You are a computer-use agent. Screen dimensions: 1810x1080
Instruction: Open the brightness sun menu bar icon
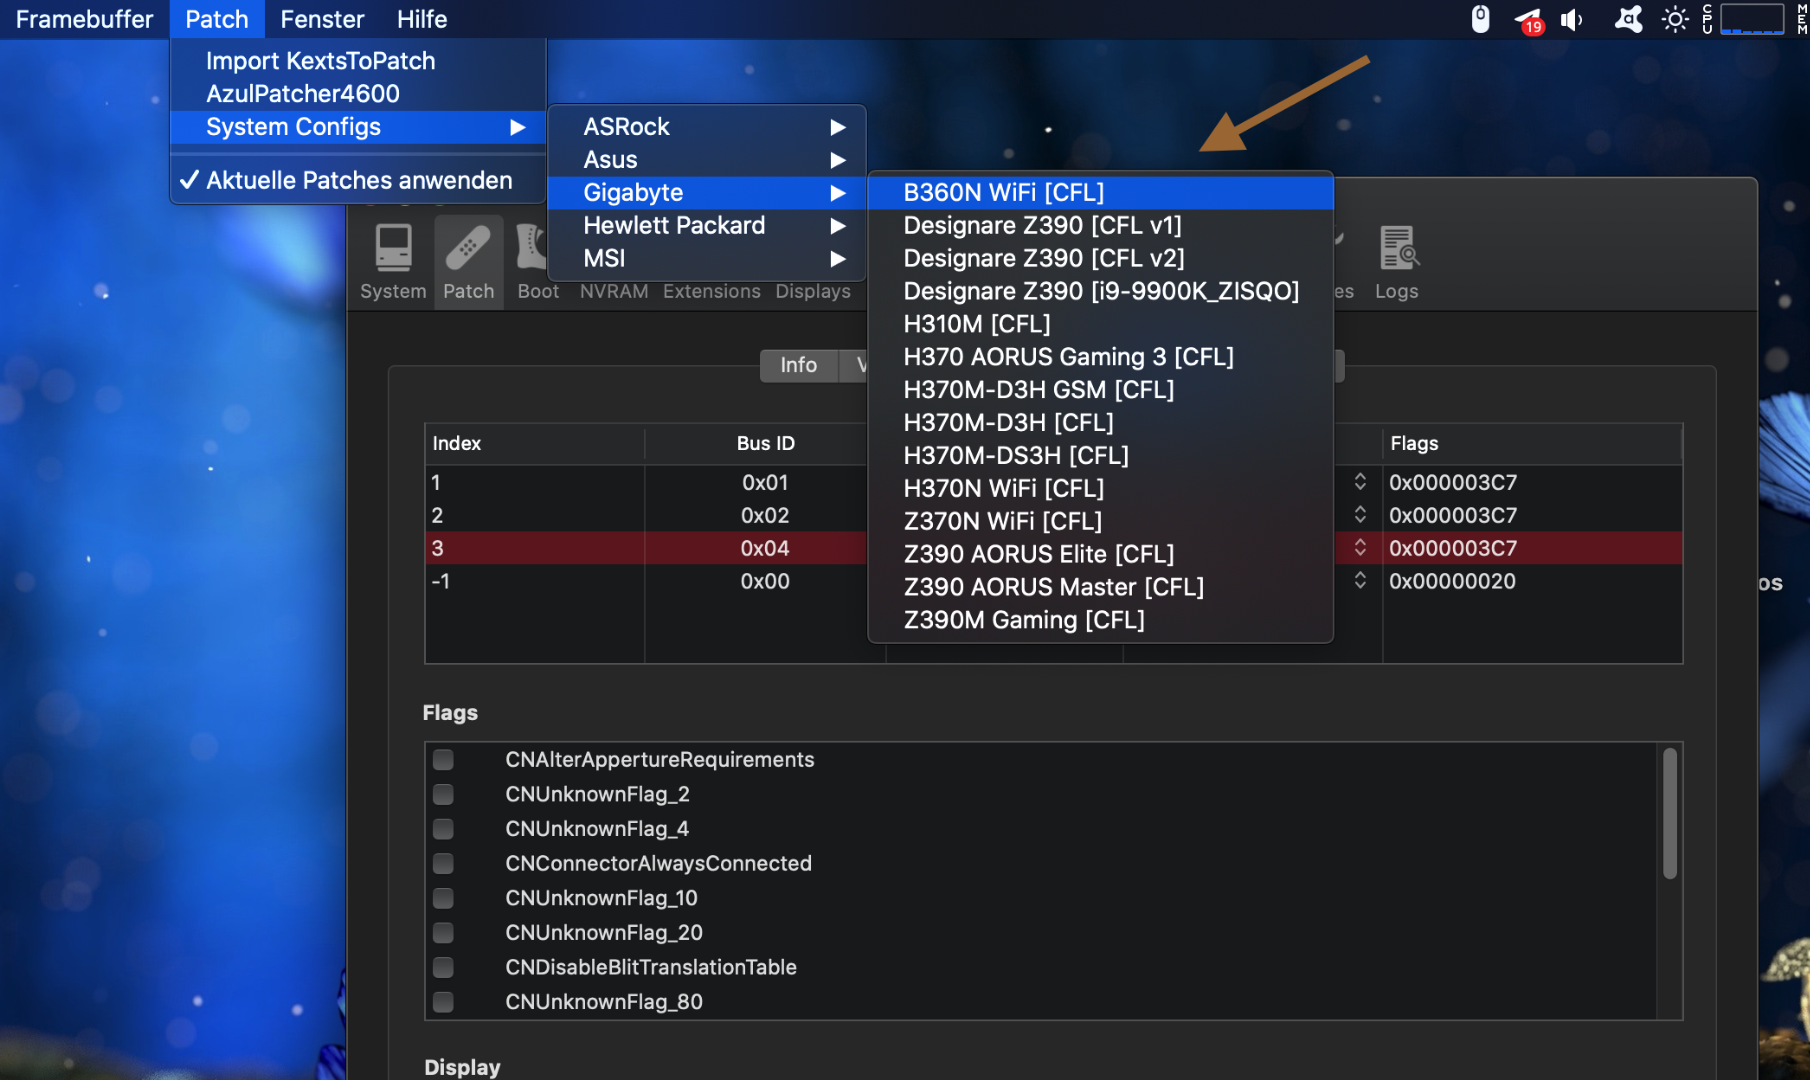click(x=1675, y=19)
